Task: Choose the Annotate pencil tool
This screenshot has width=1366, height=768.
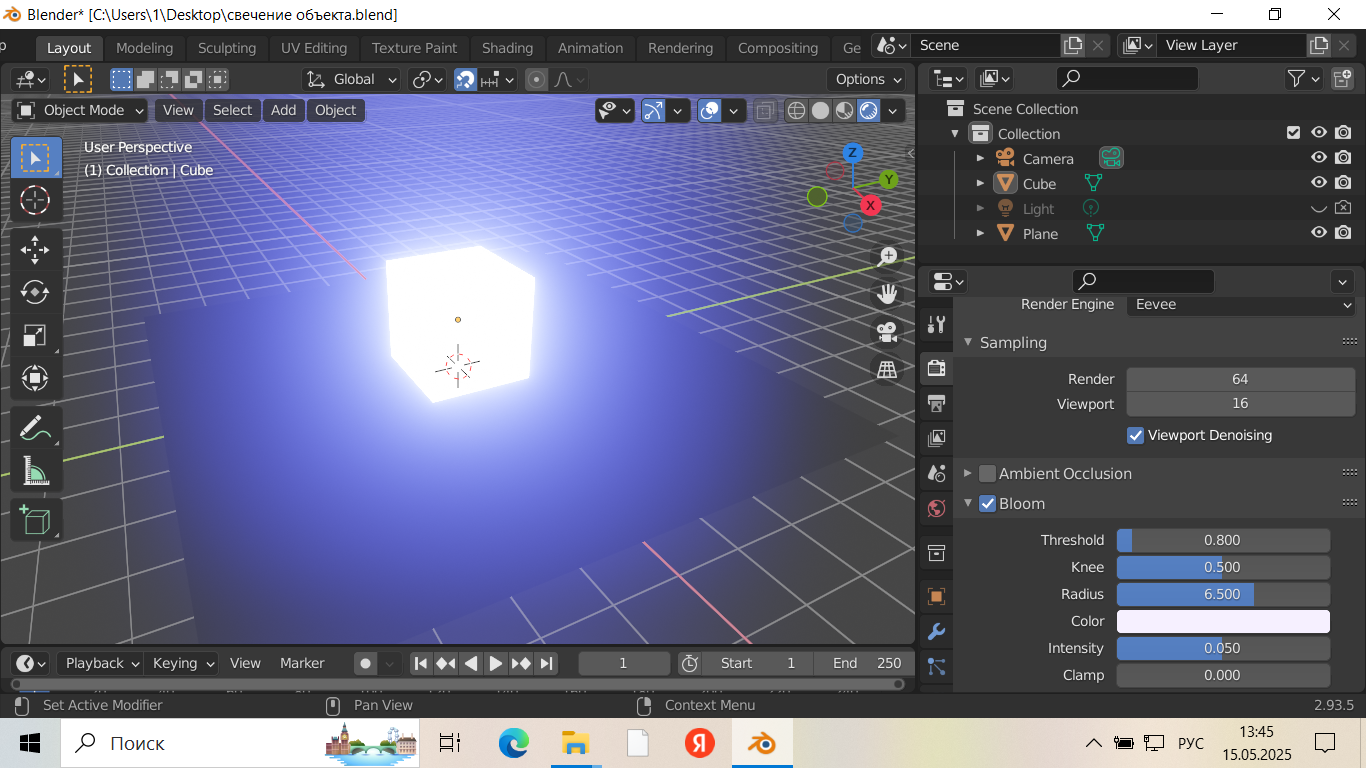Action: 35,428
